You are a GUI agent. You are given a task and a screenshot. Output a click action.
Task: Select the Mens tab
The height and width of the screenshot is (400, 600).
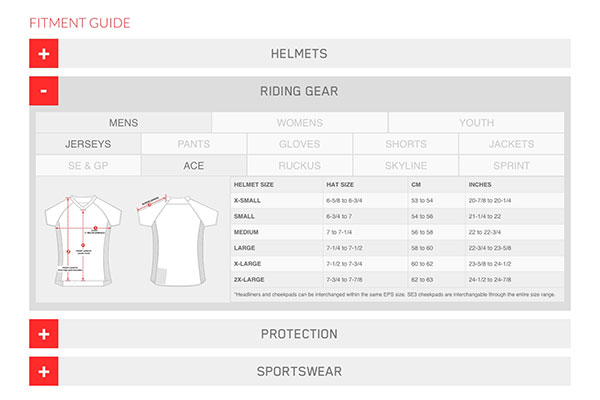pos(123,123)
